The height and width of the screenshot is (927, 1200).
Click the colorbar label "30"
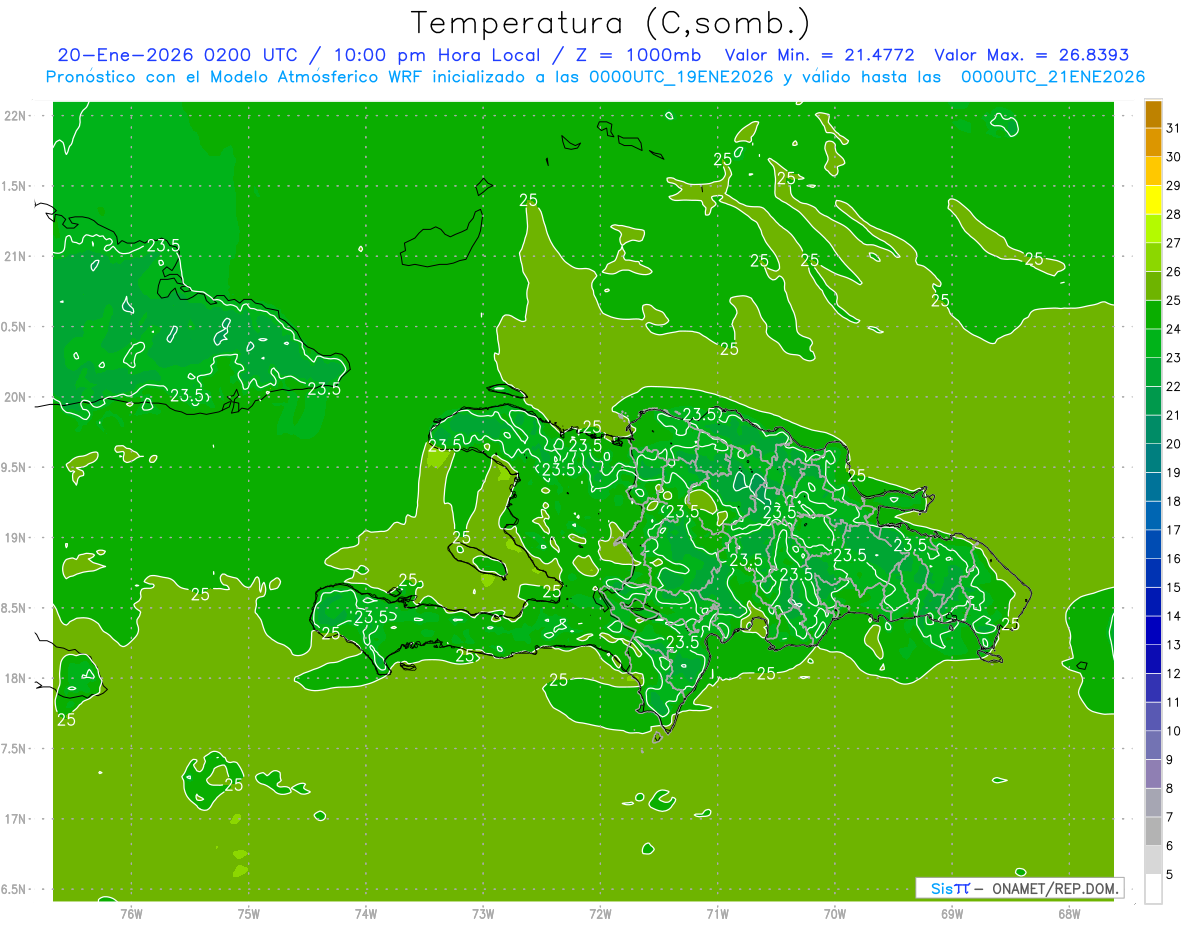pyautogui.click(x=1174, y=157)
